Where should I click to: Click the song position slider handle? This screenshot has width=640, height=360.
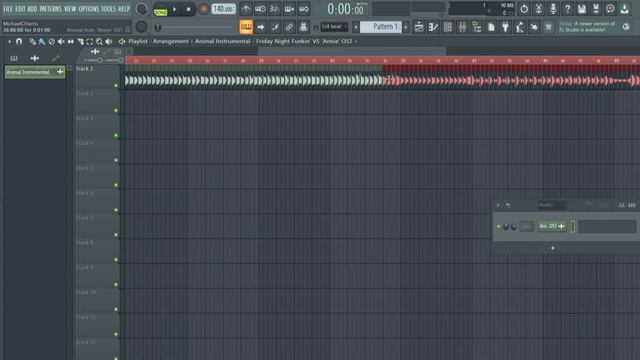tap(158, 27)
